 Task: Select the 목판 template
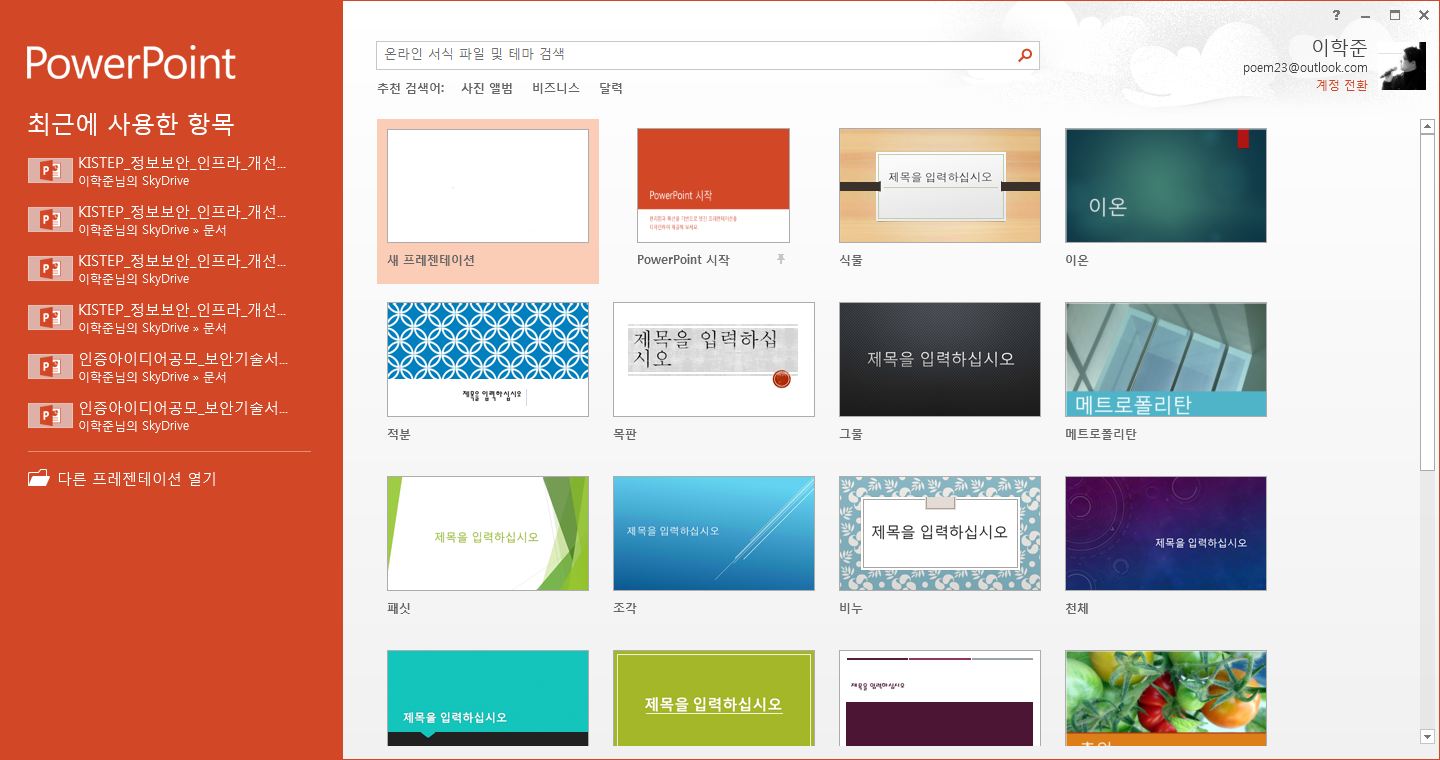pos(714,359)
